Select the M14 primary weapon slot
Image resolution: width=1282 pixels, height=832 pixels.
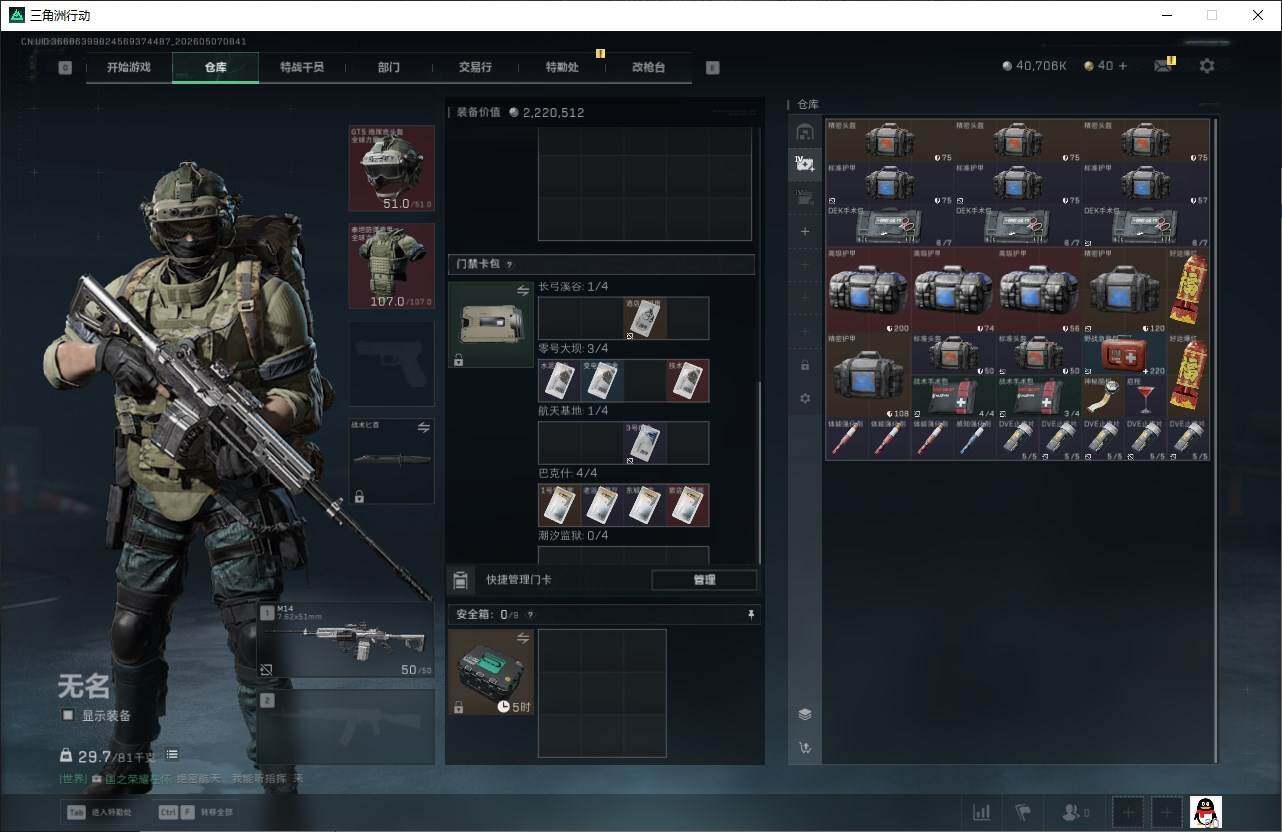click(346, 640)
